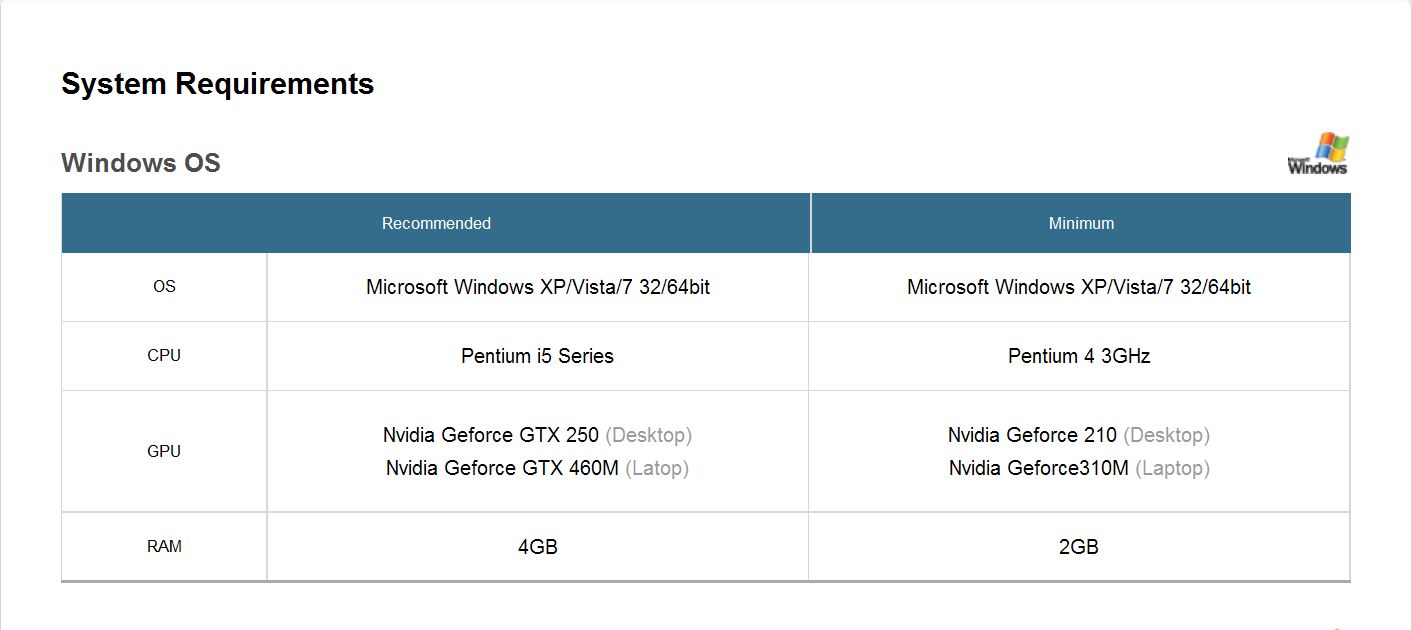Click the OS row label
Screen dimensions: 1412x630
(x=164, y=287)
